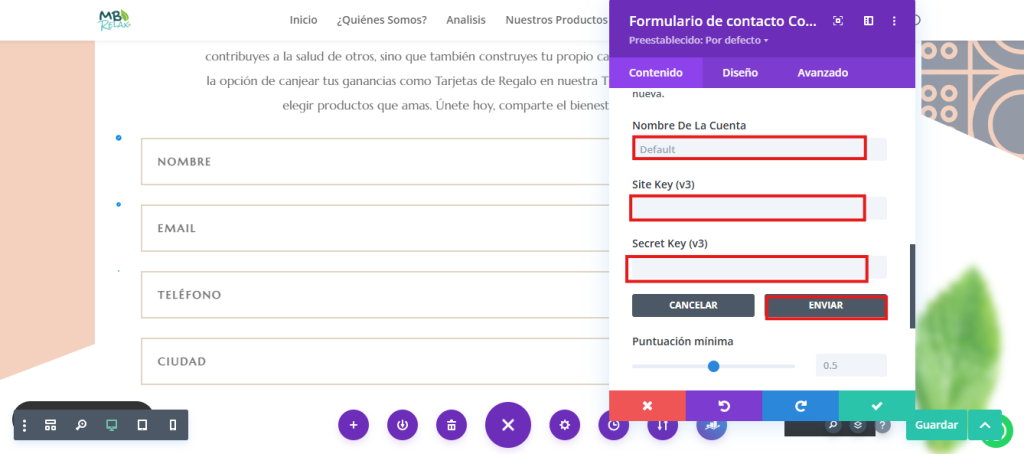Undo with the purple undo arrow button
Image resolution: width=1024 pixels, height=454 pixels.
point(724,406)
